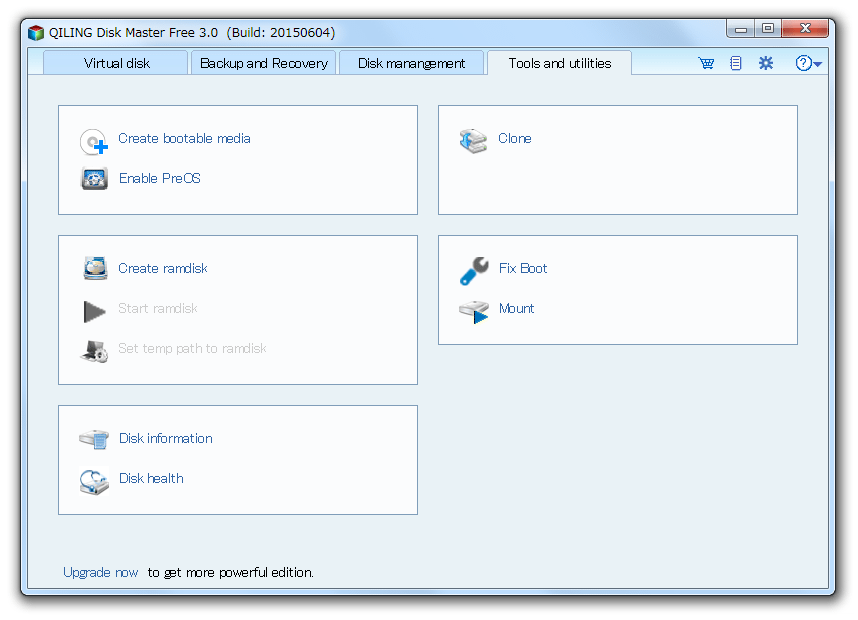Open the Create bootable media link
Image resolution: width=858 pixels, height=620 pixels.
tap(184, 138)
